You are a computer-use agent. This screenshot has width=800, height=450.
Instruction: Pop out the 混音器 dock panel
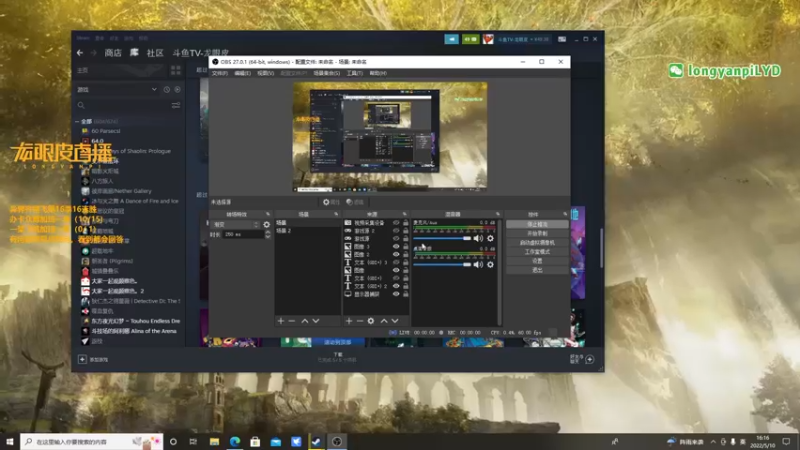pyautogui.click(x=497, y=214)
